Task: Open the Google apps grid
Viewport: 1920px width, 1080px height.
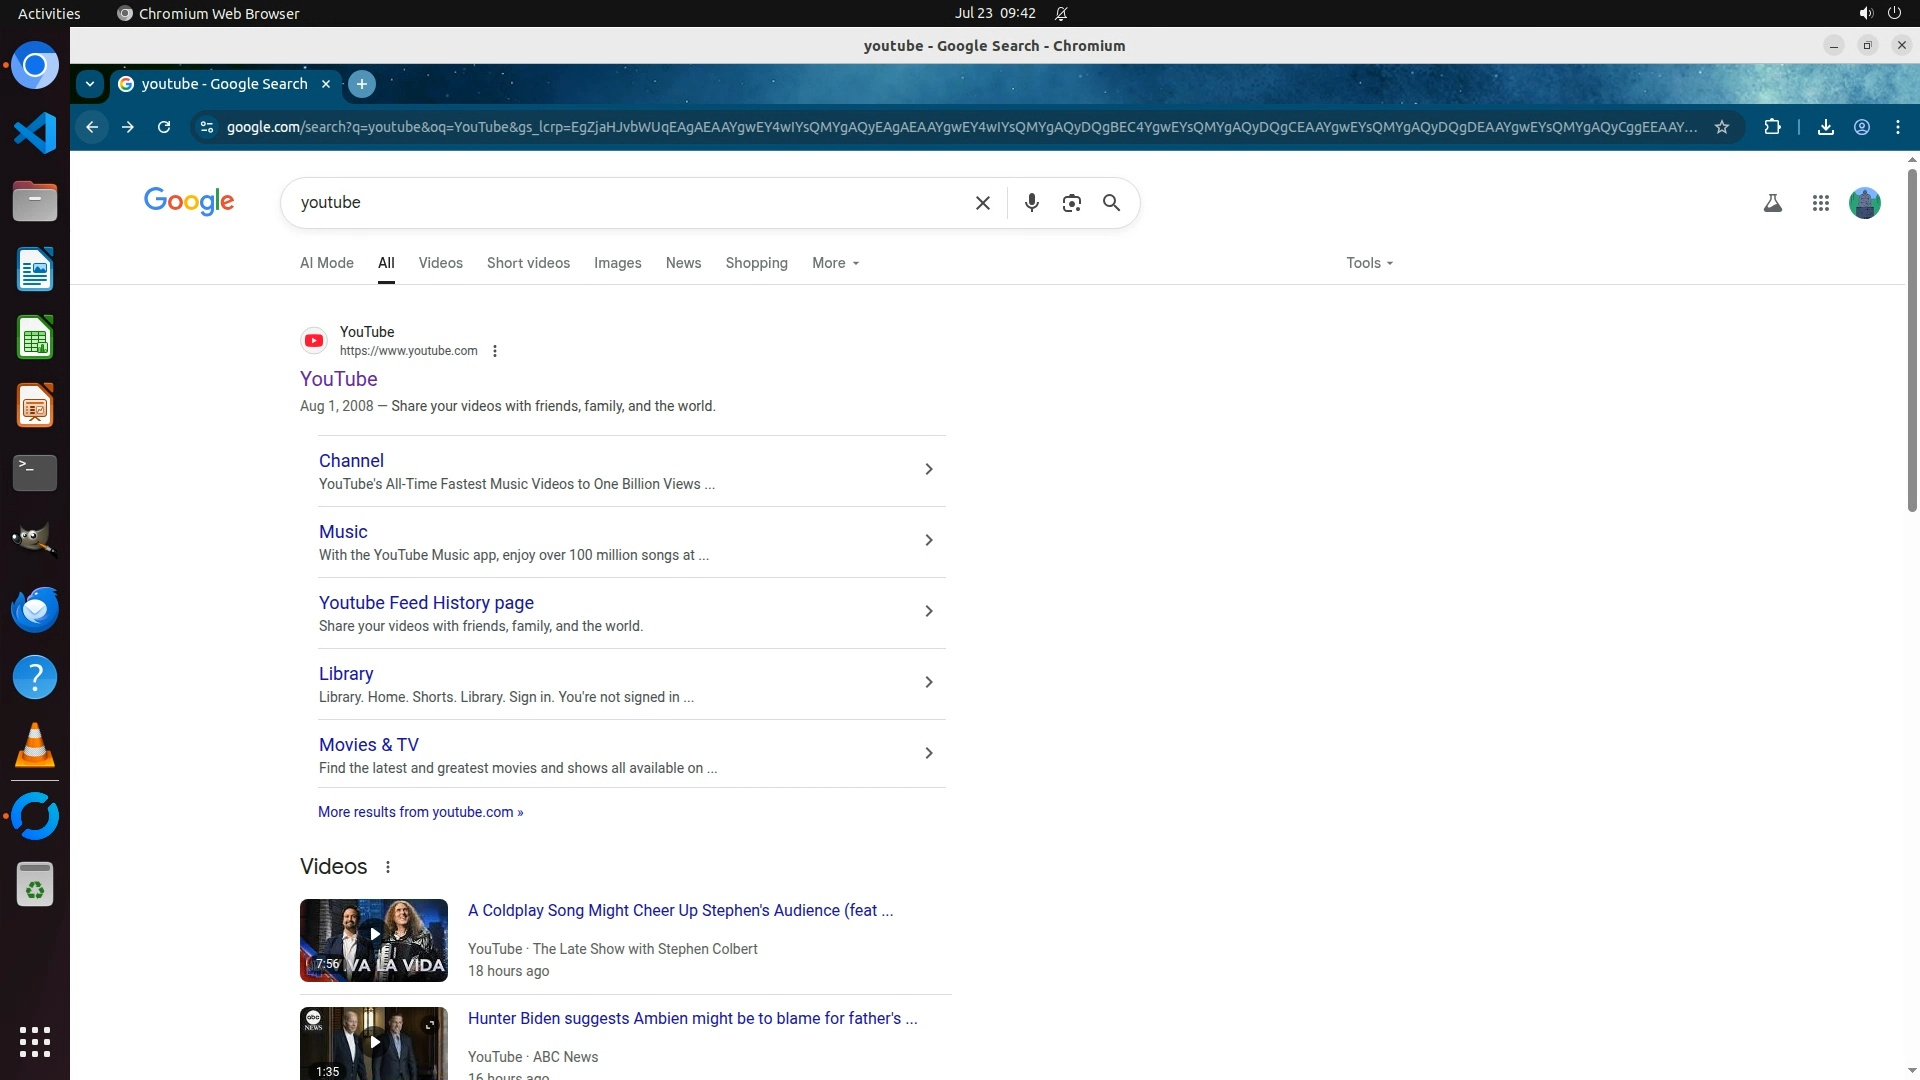Action: tap(1820, 203)
